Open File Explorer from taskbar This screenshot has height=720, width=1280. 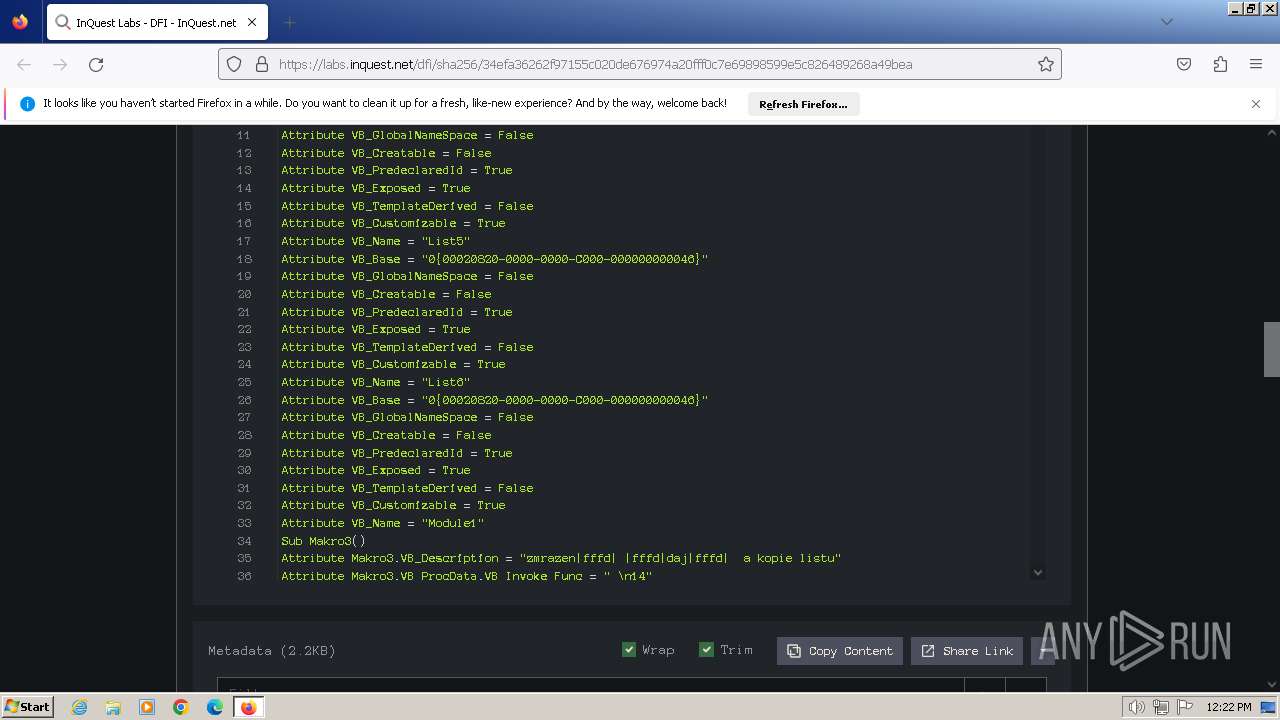tap(113, 707)
